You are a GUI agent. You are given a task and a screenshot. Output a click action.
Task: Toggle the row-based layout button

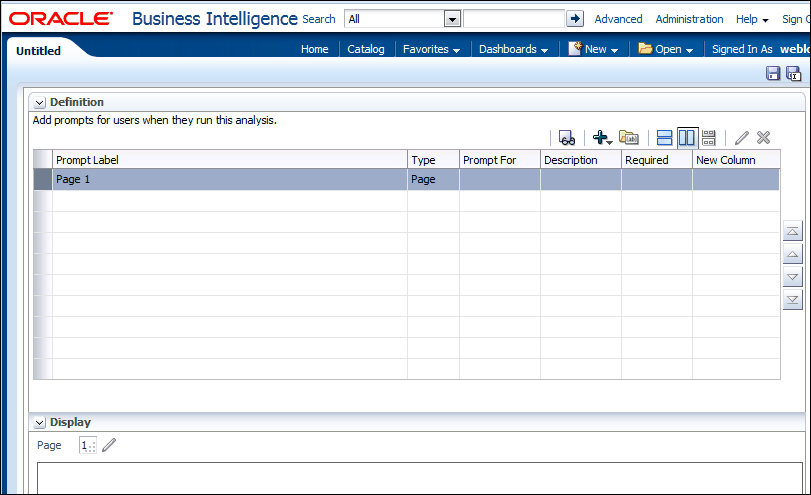[665, 138]
